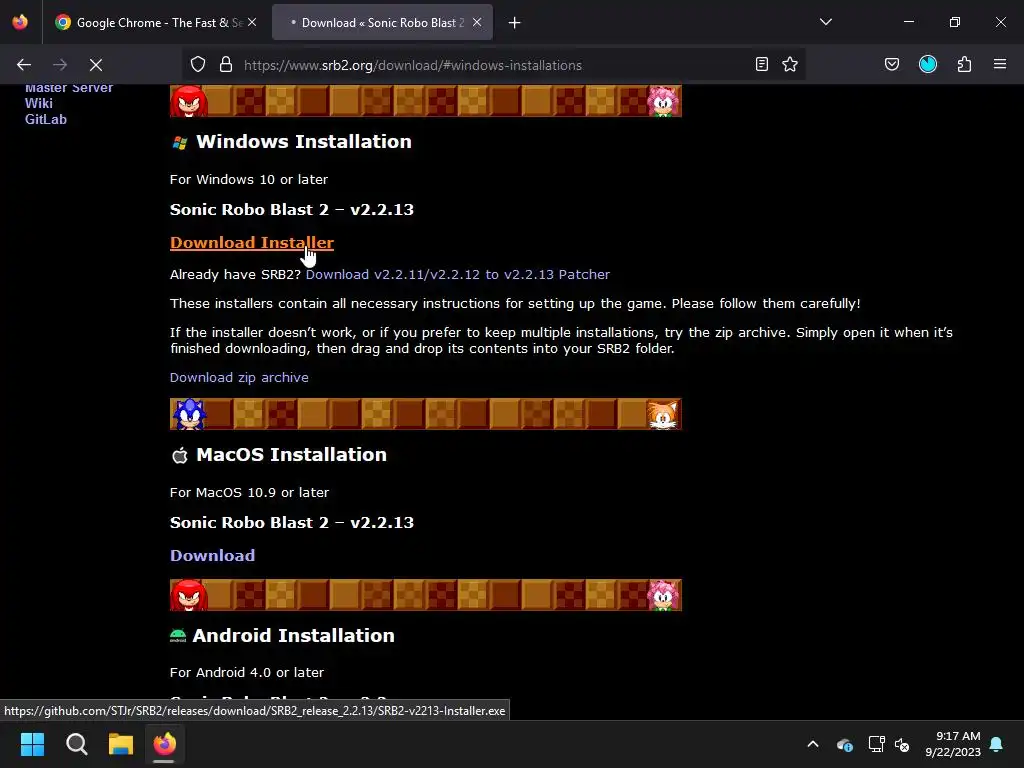Screen dimensions: 1024x768
Task: Stop loading the page
Action: click(x=96, y=65)
